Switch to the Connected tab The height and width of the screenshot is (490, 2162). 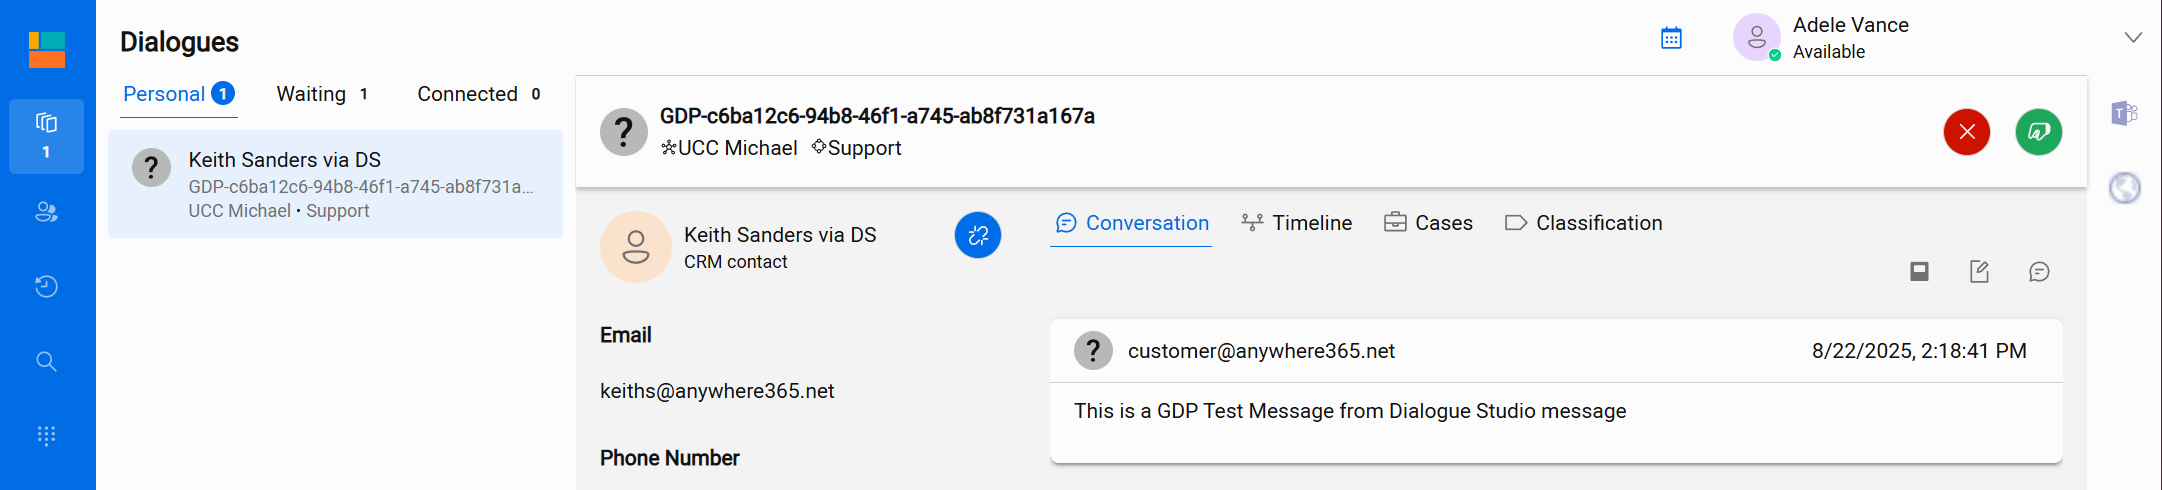click(479, 94)
